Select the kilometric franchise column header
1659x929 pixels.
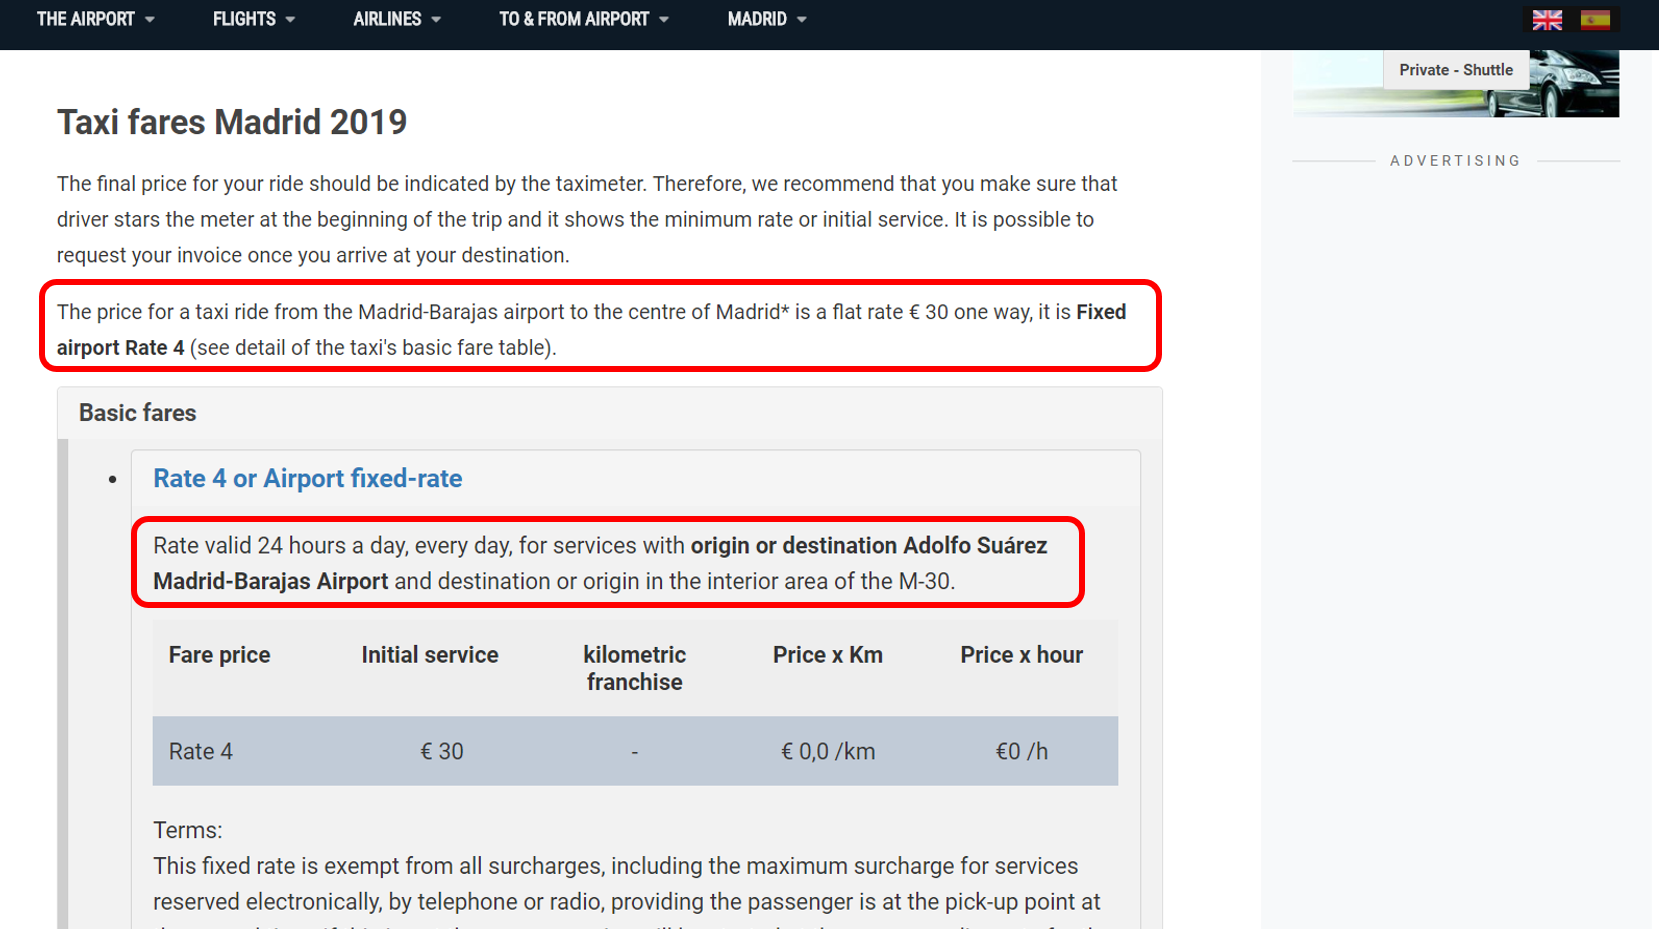[634, 668]
